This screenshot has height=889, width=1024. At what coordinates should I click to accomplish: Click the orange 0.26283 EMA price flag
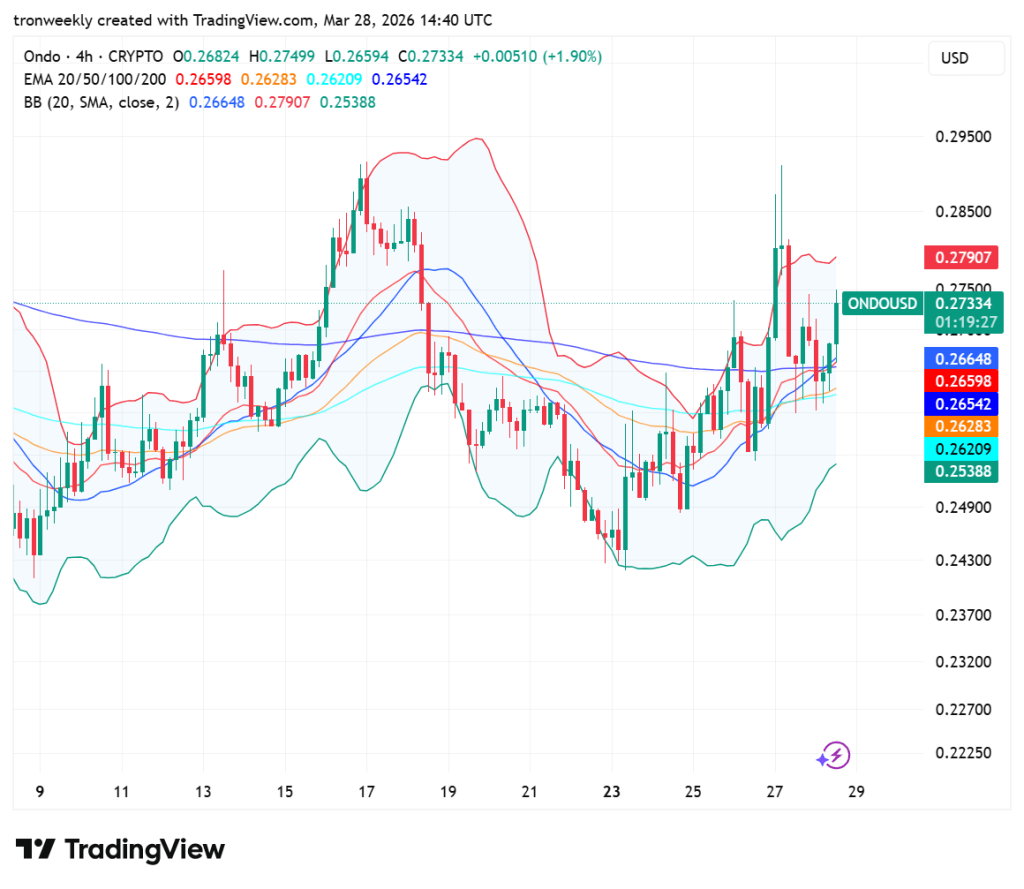[x=961, y=426]
